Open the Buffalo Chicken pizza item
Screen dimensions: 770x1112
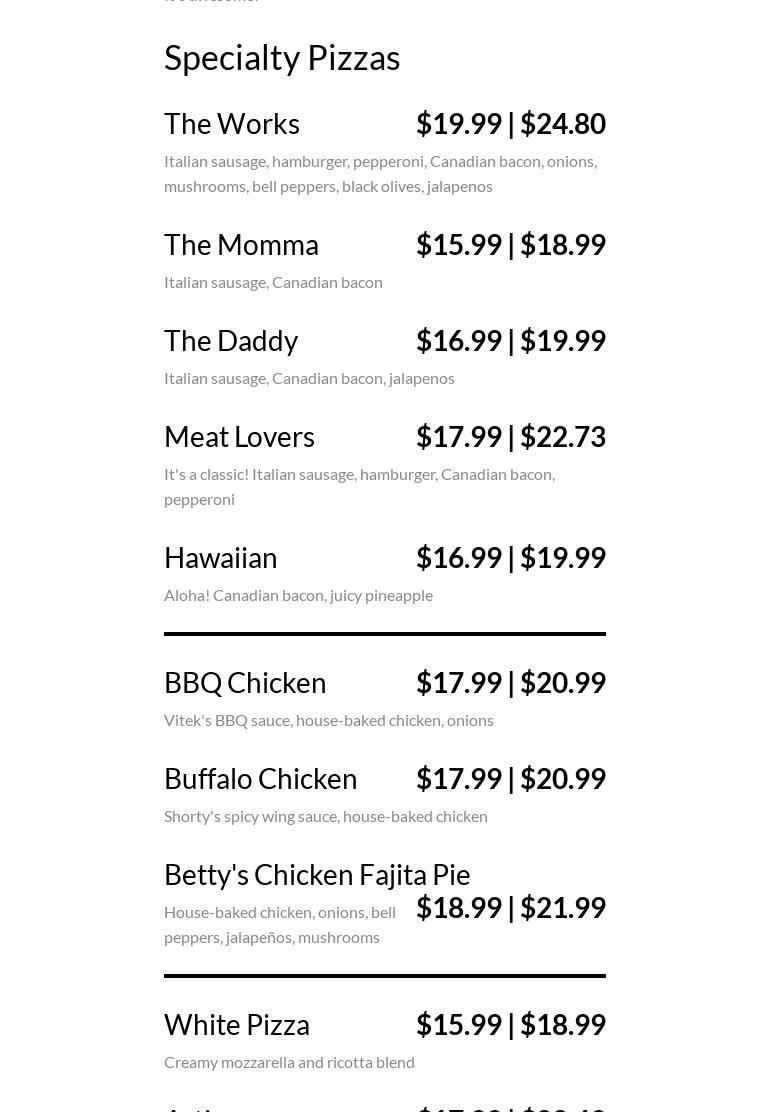click(x=260, y=779)
